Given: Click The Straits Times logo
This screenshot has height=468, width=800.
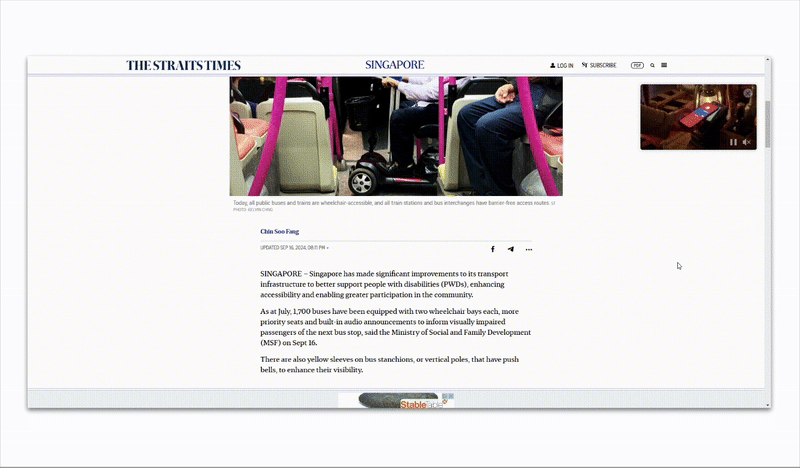Looking at the screenshot, I should 184,65.
